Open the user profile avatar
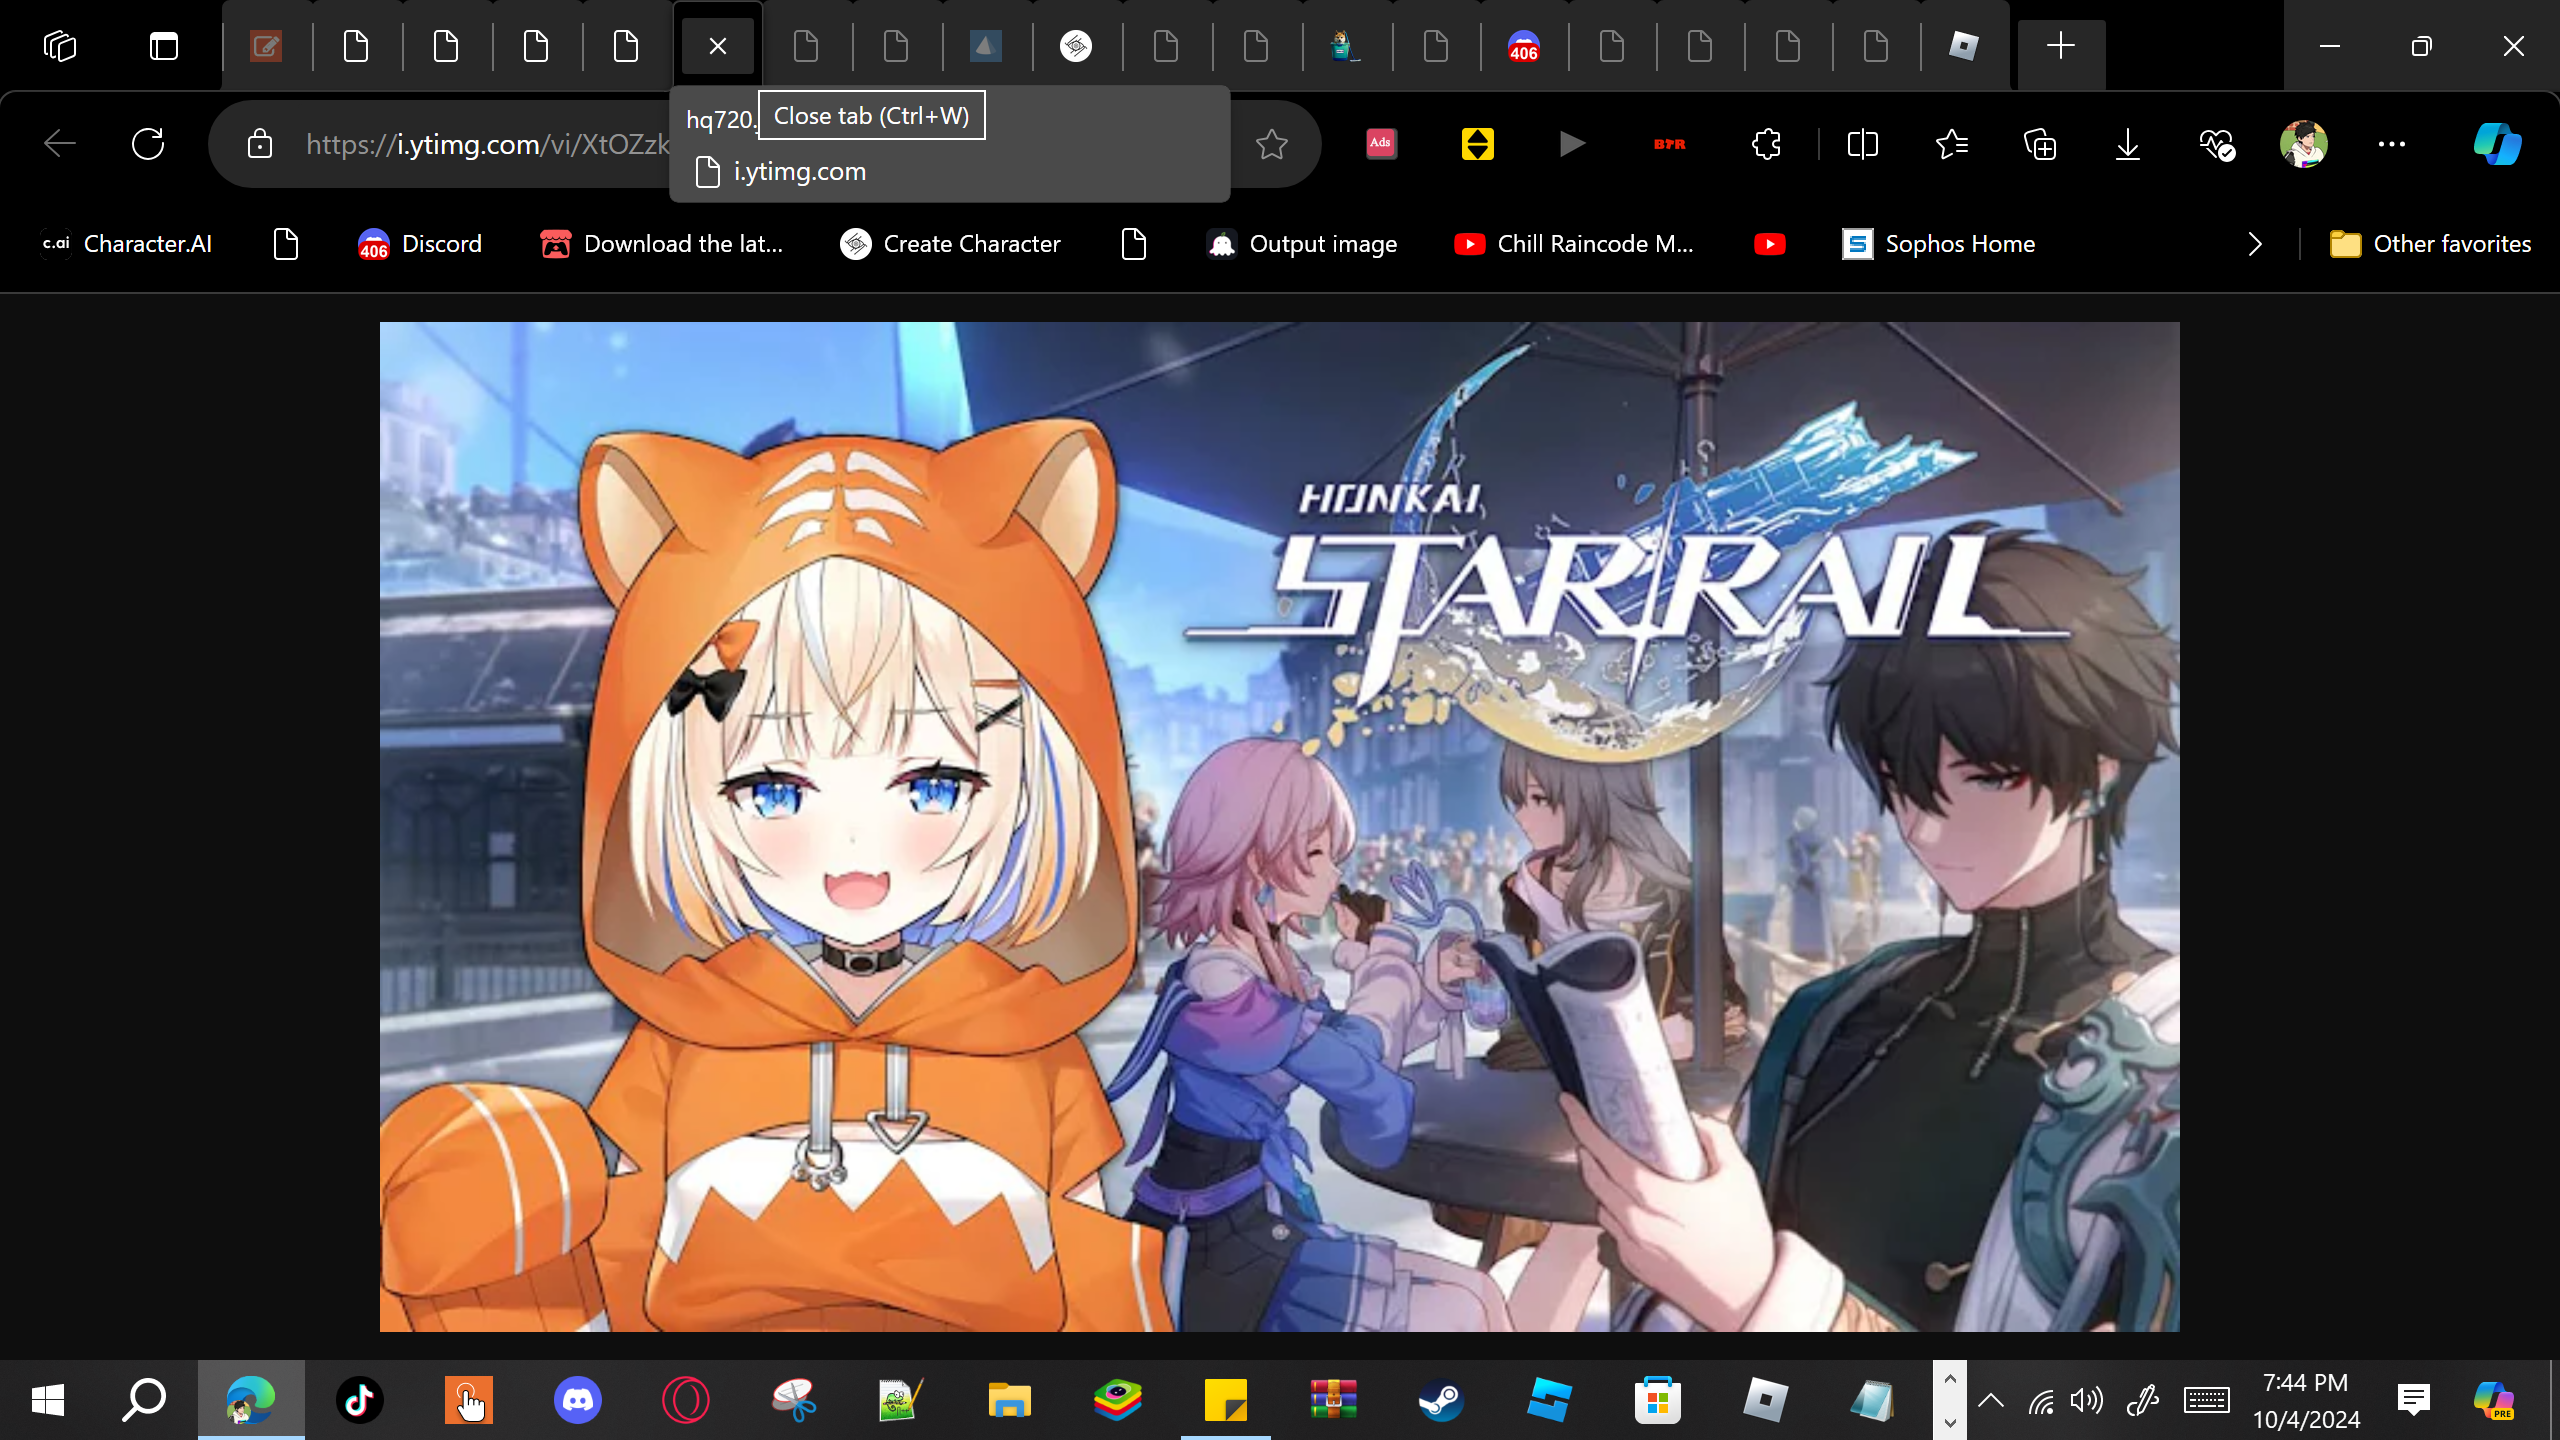 pyautogui.click(x=2304, y=144)
